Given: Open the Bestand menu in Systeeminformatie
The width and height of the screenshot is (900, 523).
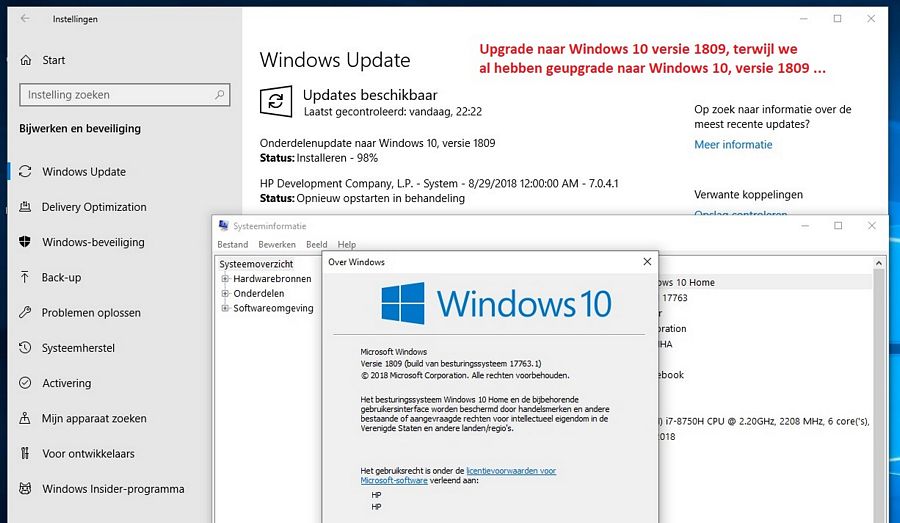Looking at the screenshot, I should 232,245.
